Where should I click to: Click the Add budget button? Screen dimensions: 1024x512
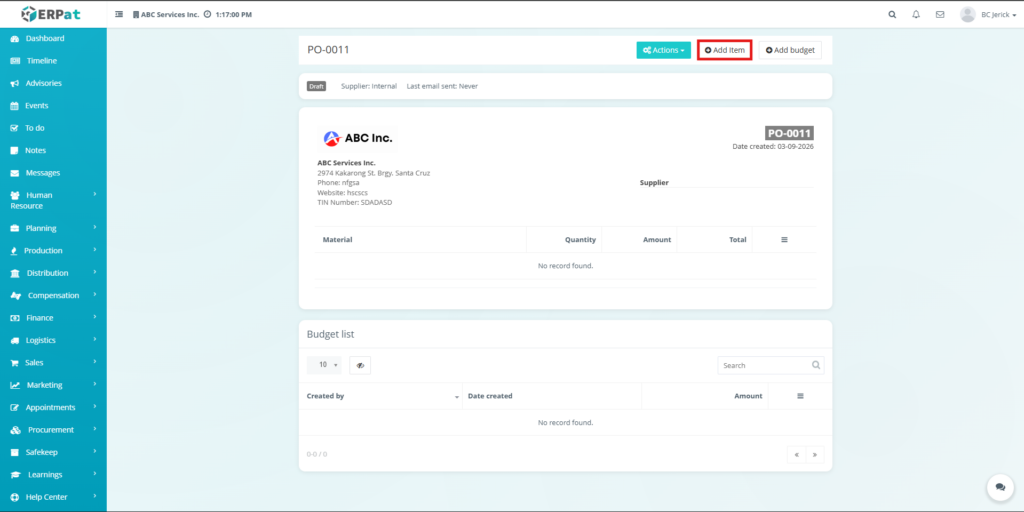tap(789, 50)
